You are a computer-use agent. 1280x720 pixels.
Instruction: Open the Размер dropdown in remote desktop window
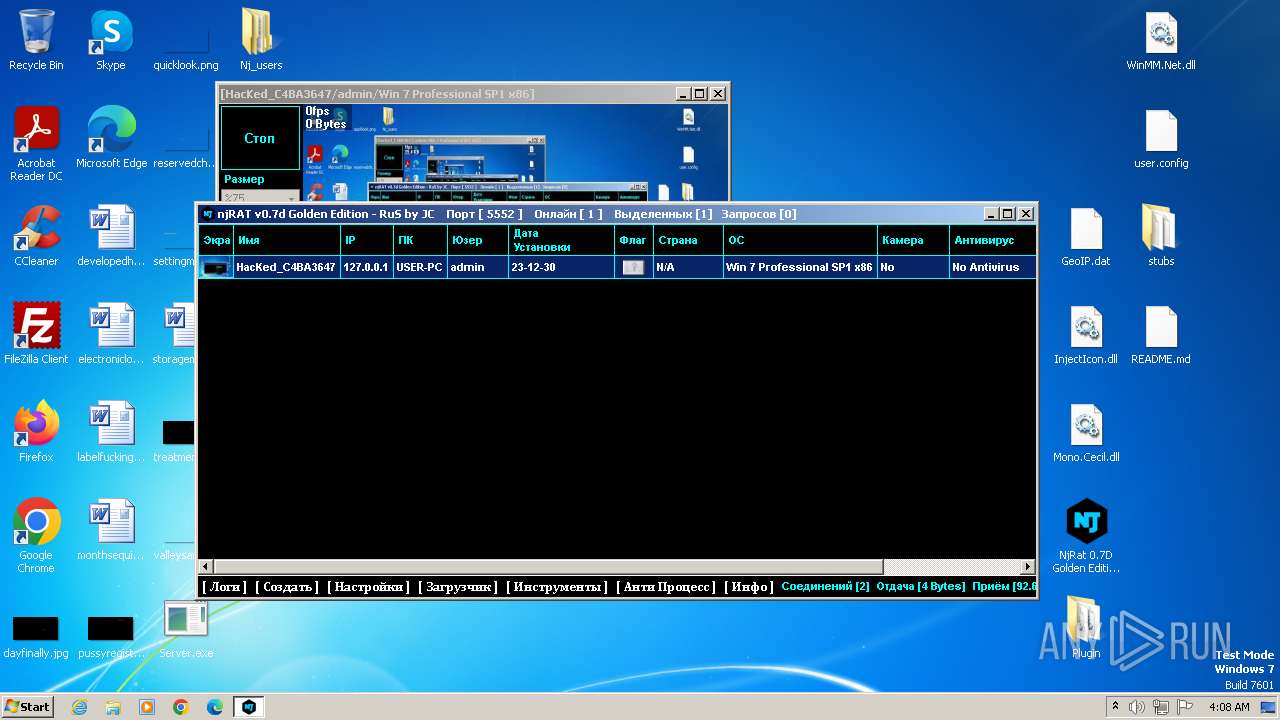coord(260,197)
